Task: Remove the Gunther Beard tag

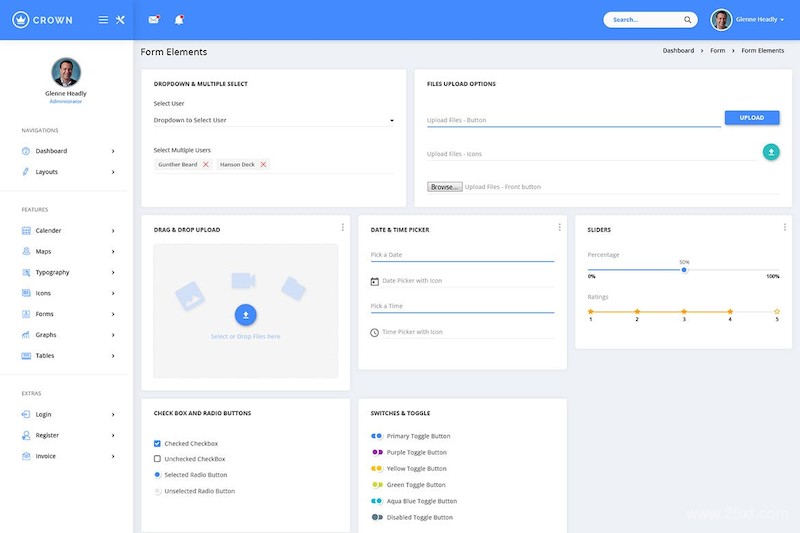Action: pyautogui.click(x=206, y=165)
